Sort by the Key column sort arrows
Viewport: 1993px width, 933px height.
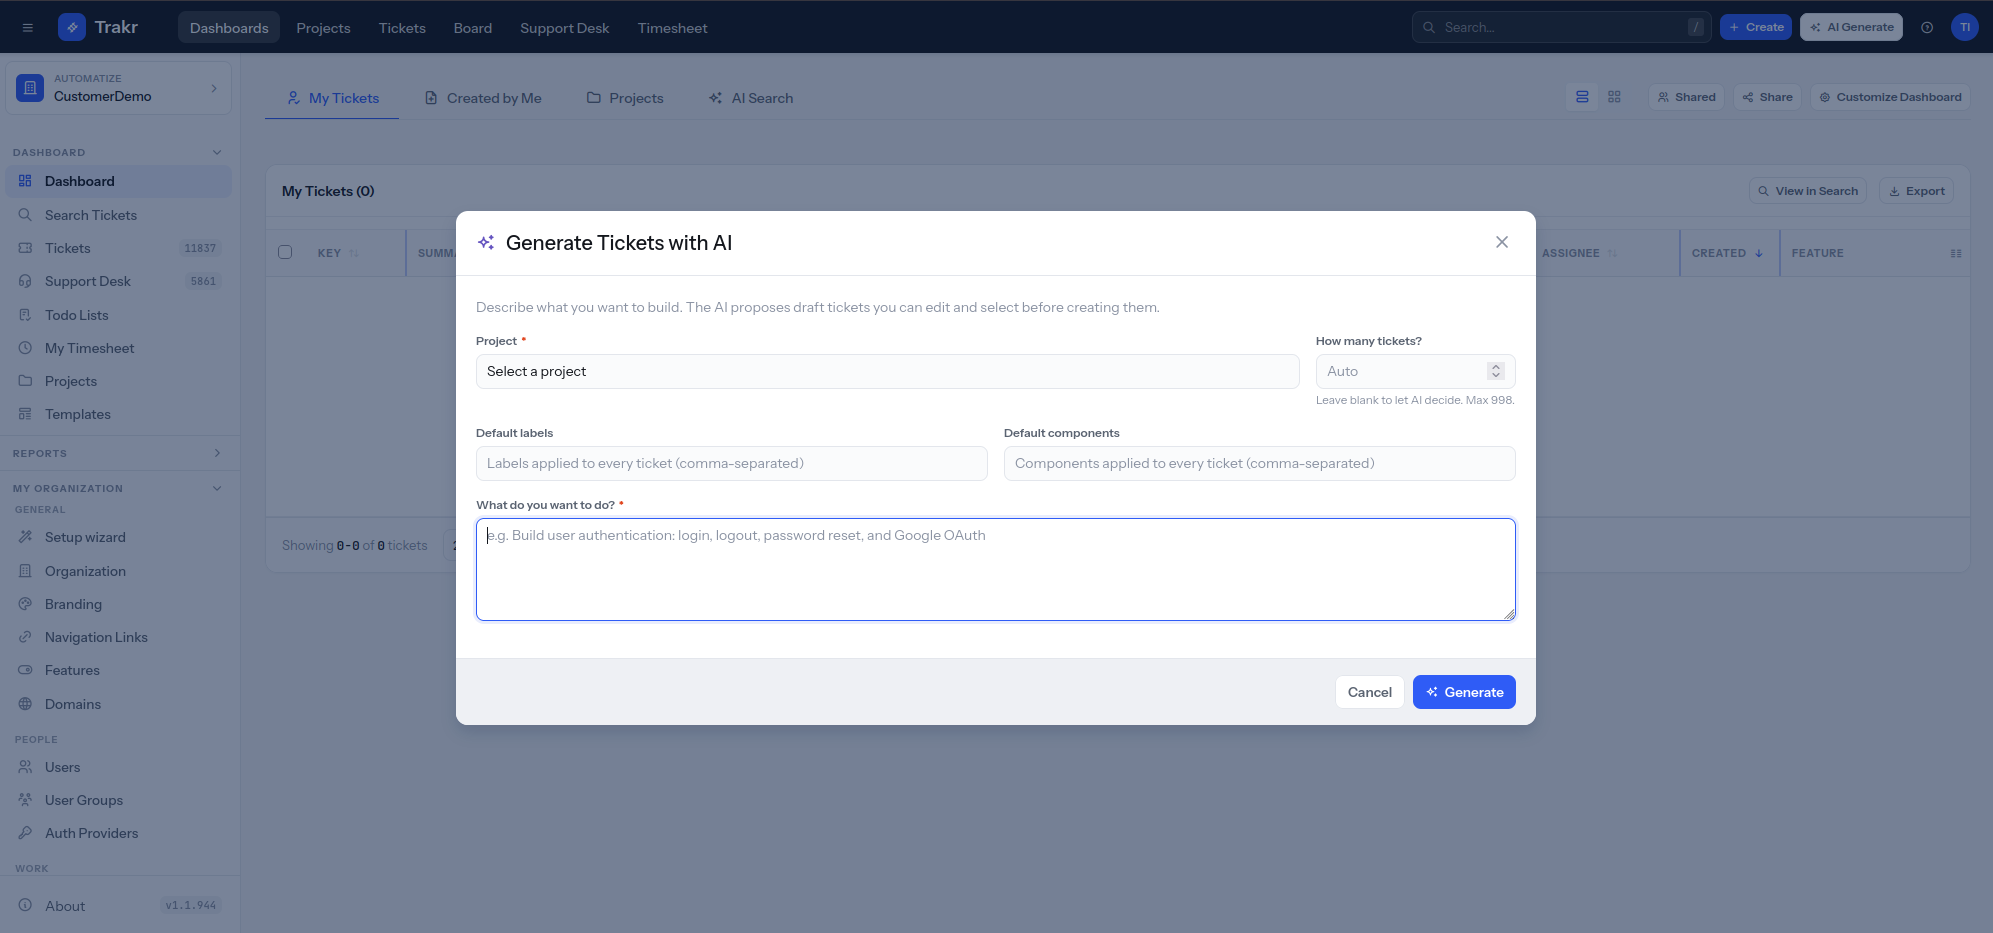point(354,253)
